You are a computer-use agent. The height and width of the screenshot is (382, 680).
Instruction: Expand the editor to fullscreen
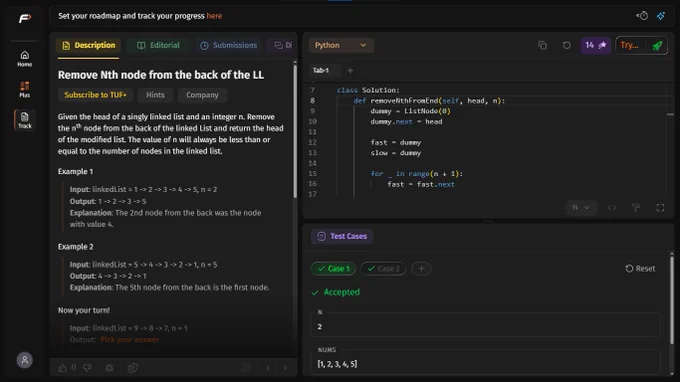pos(660,208)
